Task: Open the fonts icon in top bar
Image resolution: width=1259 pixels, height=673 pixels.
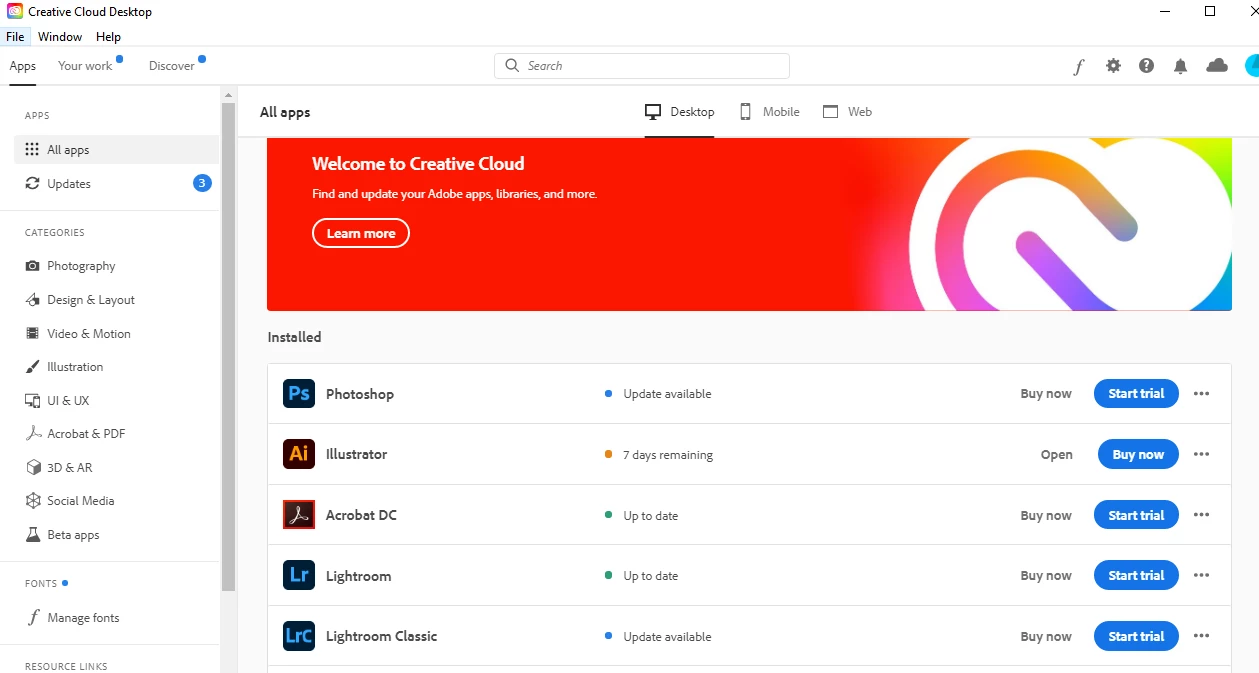Action: [x=1078, y=66]
